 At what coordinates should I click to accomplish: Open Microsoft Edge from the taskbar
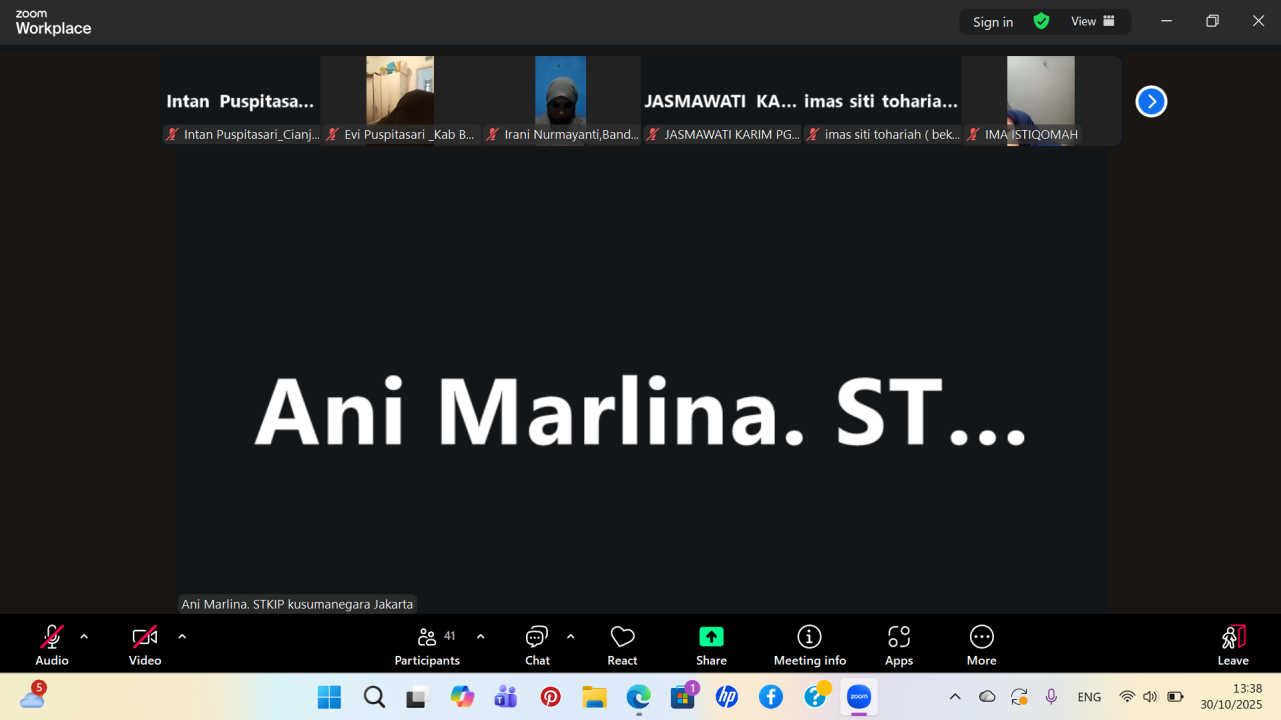tap(638, 697)
